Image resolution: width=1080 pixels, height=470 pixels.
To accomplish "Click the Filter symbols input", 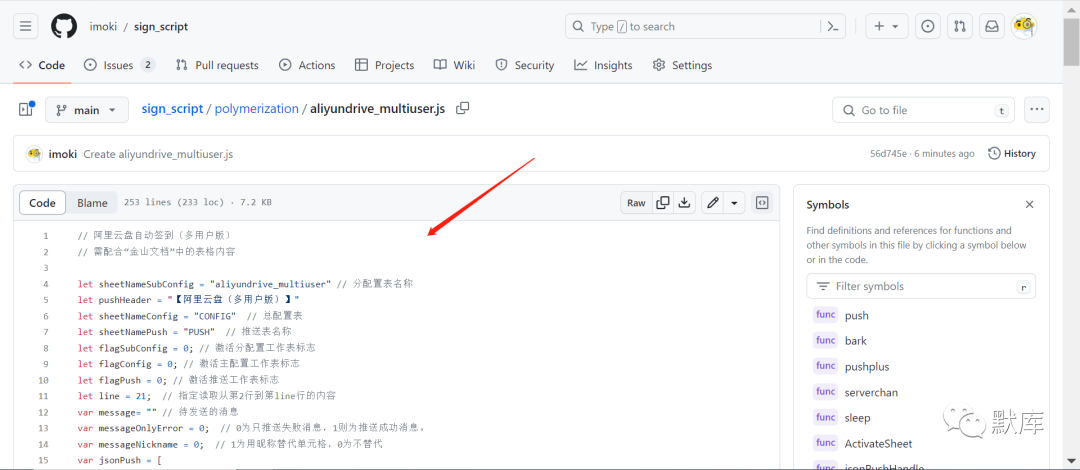I will tap(921, 286).
